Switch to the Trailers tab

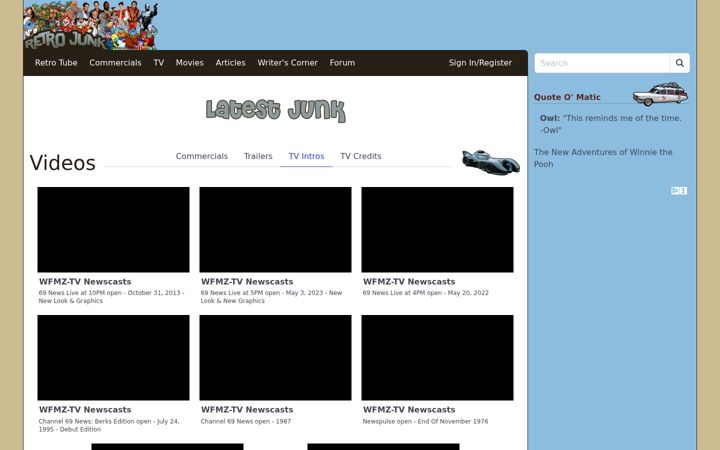pos(258,156)
